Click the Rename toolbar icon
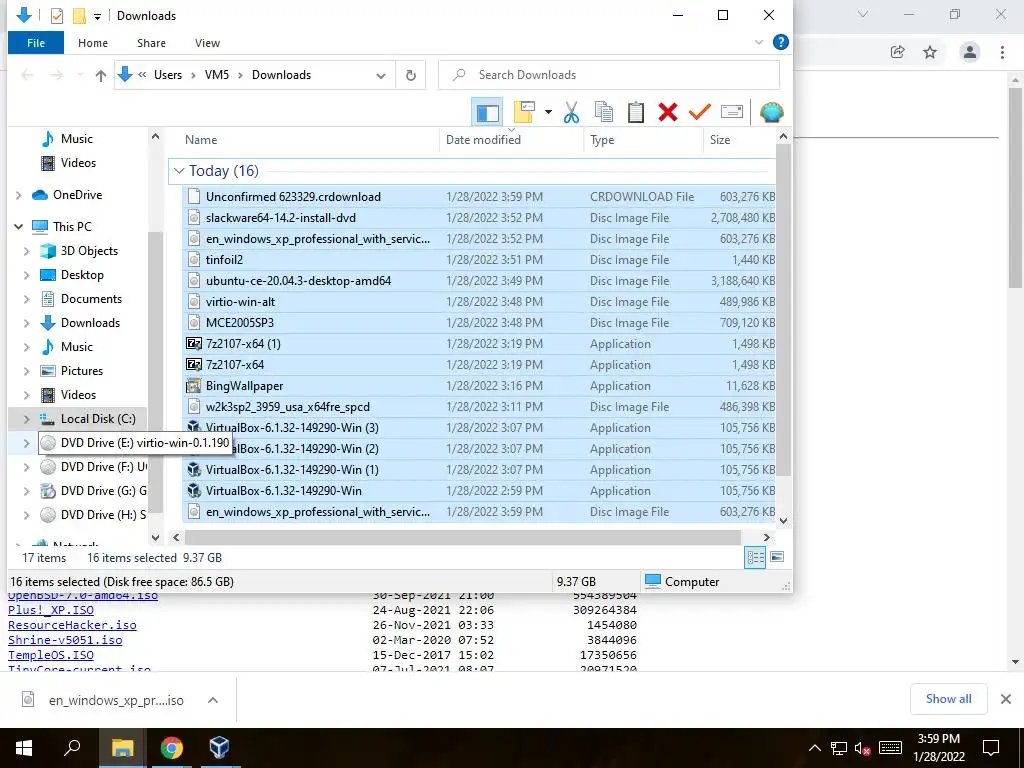The height and width of the screenshot is (768, 1024). (731, 112)
